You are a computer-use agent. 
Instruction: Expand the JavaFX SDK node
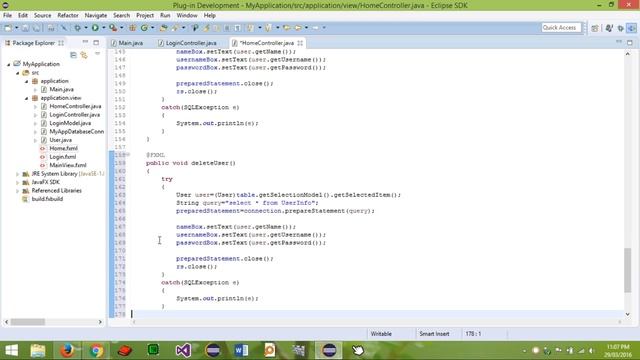[x=18, y=182]
